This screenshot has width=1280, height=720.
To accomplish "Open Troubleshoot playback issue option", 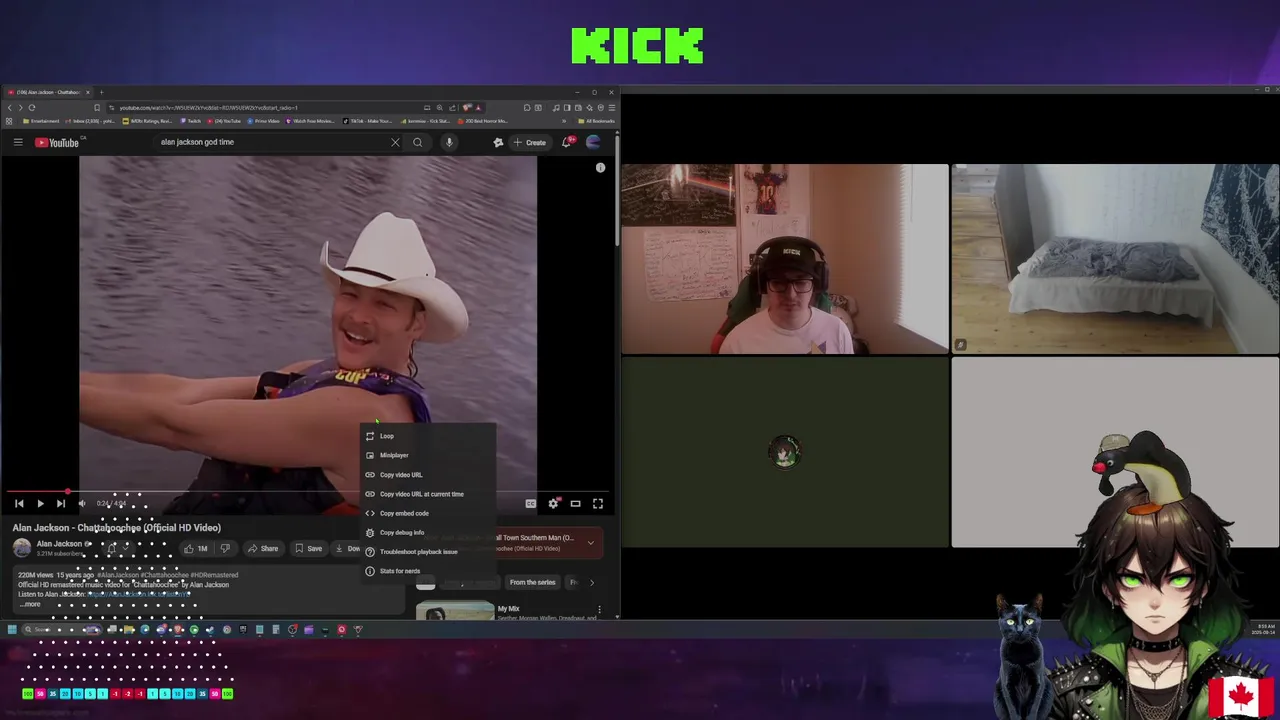I will [428, 552].
